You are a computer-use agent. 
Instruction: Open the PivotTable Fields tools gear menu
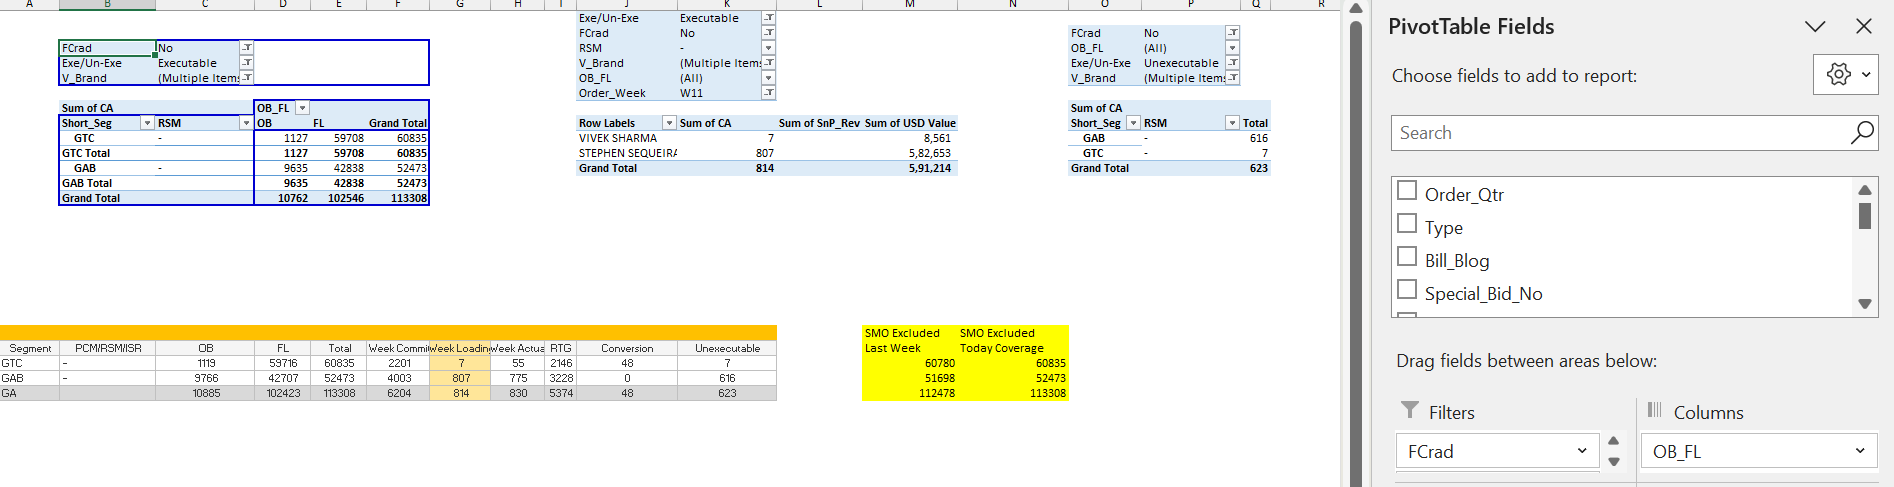pos(1845,75)
